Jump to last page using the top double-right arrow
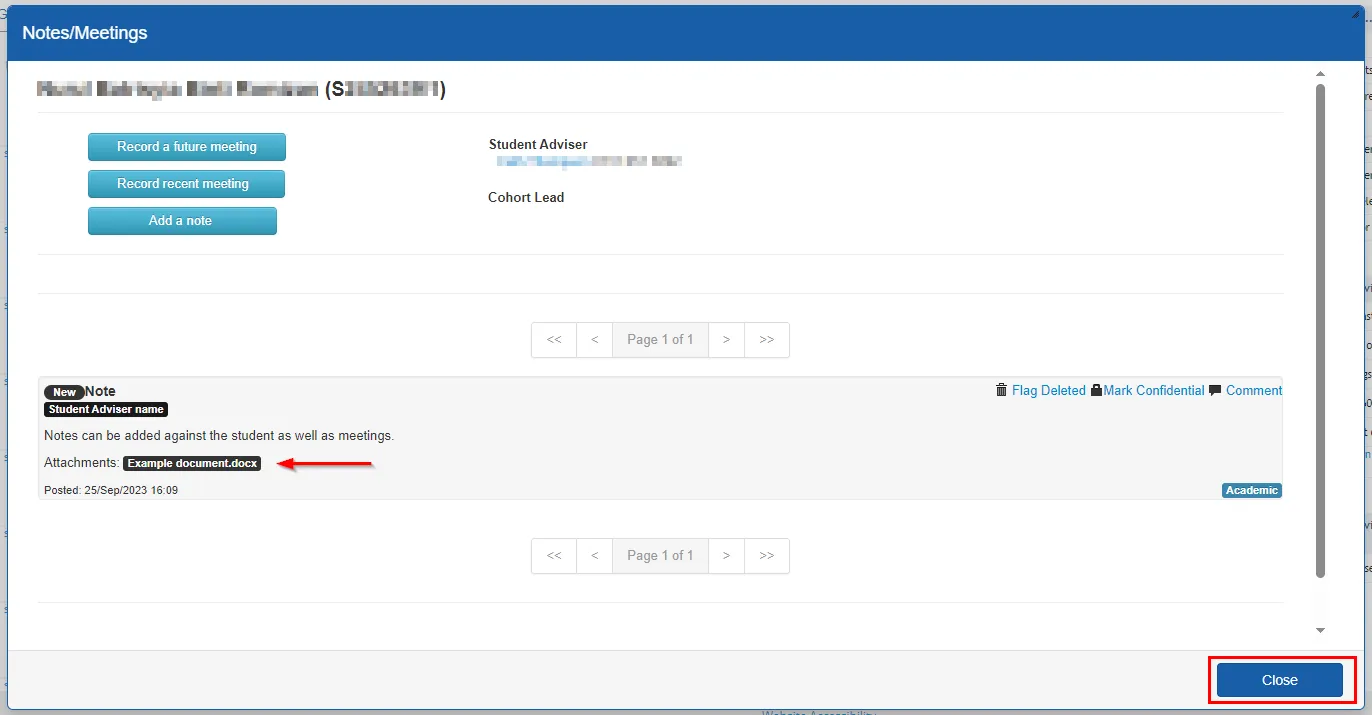 [x=766, y=340]
